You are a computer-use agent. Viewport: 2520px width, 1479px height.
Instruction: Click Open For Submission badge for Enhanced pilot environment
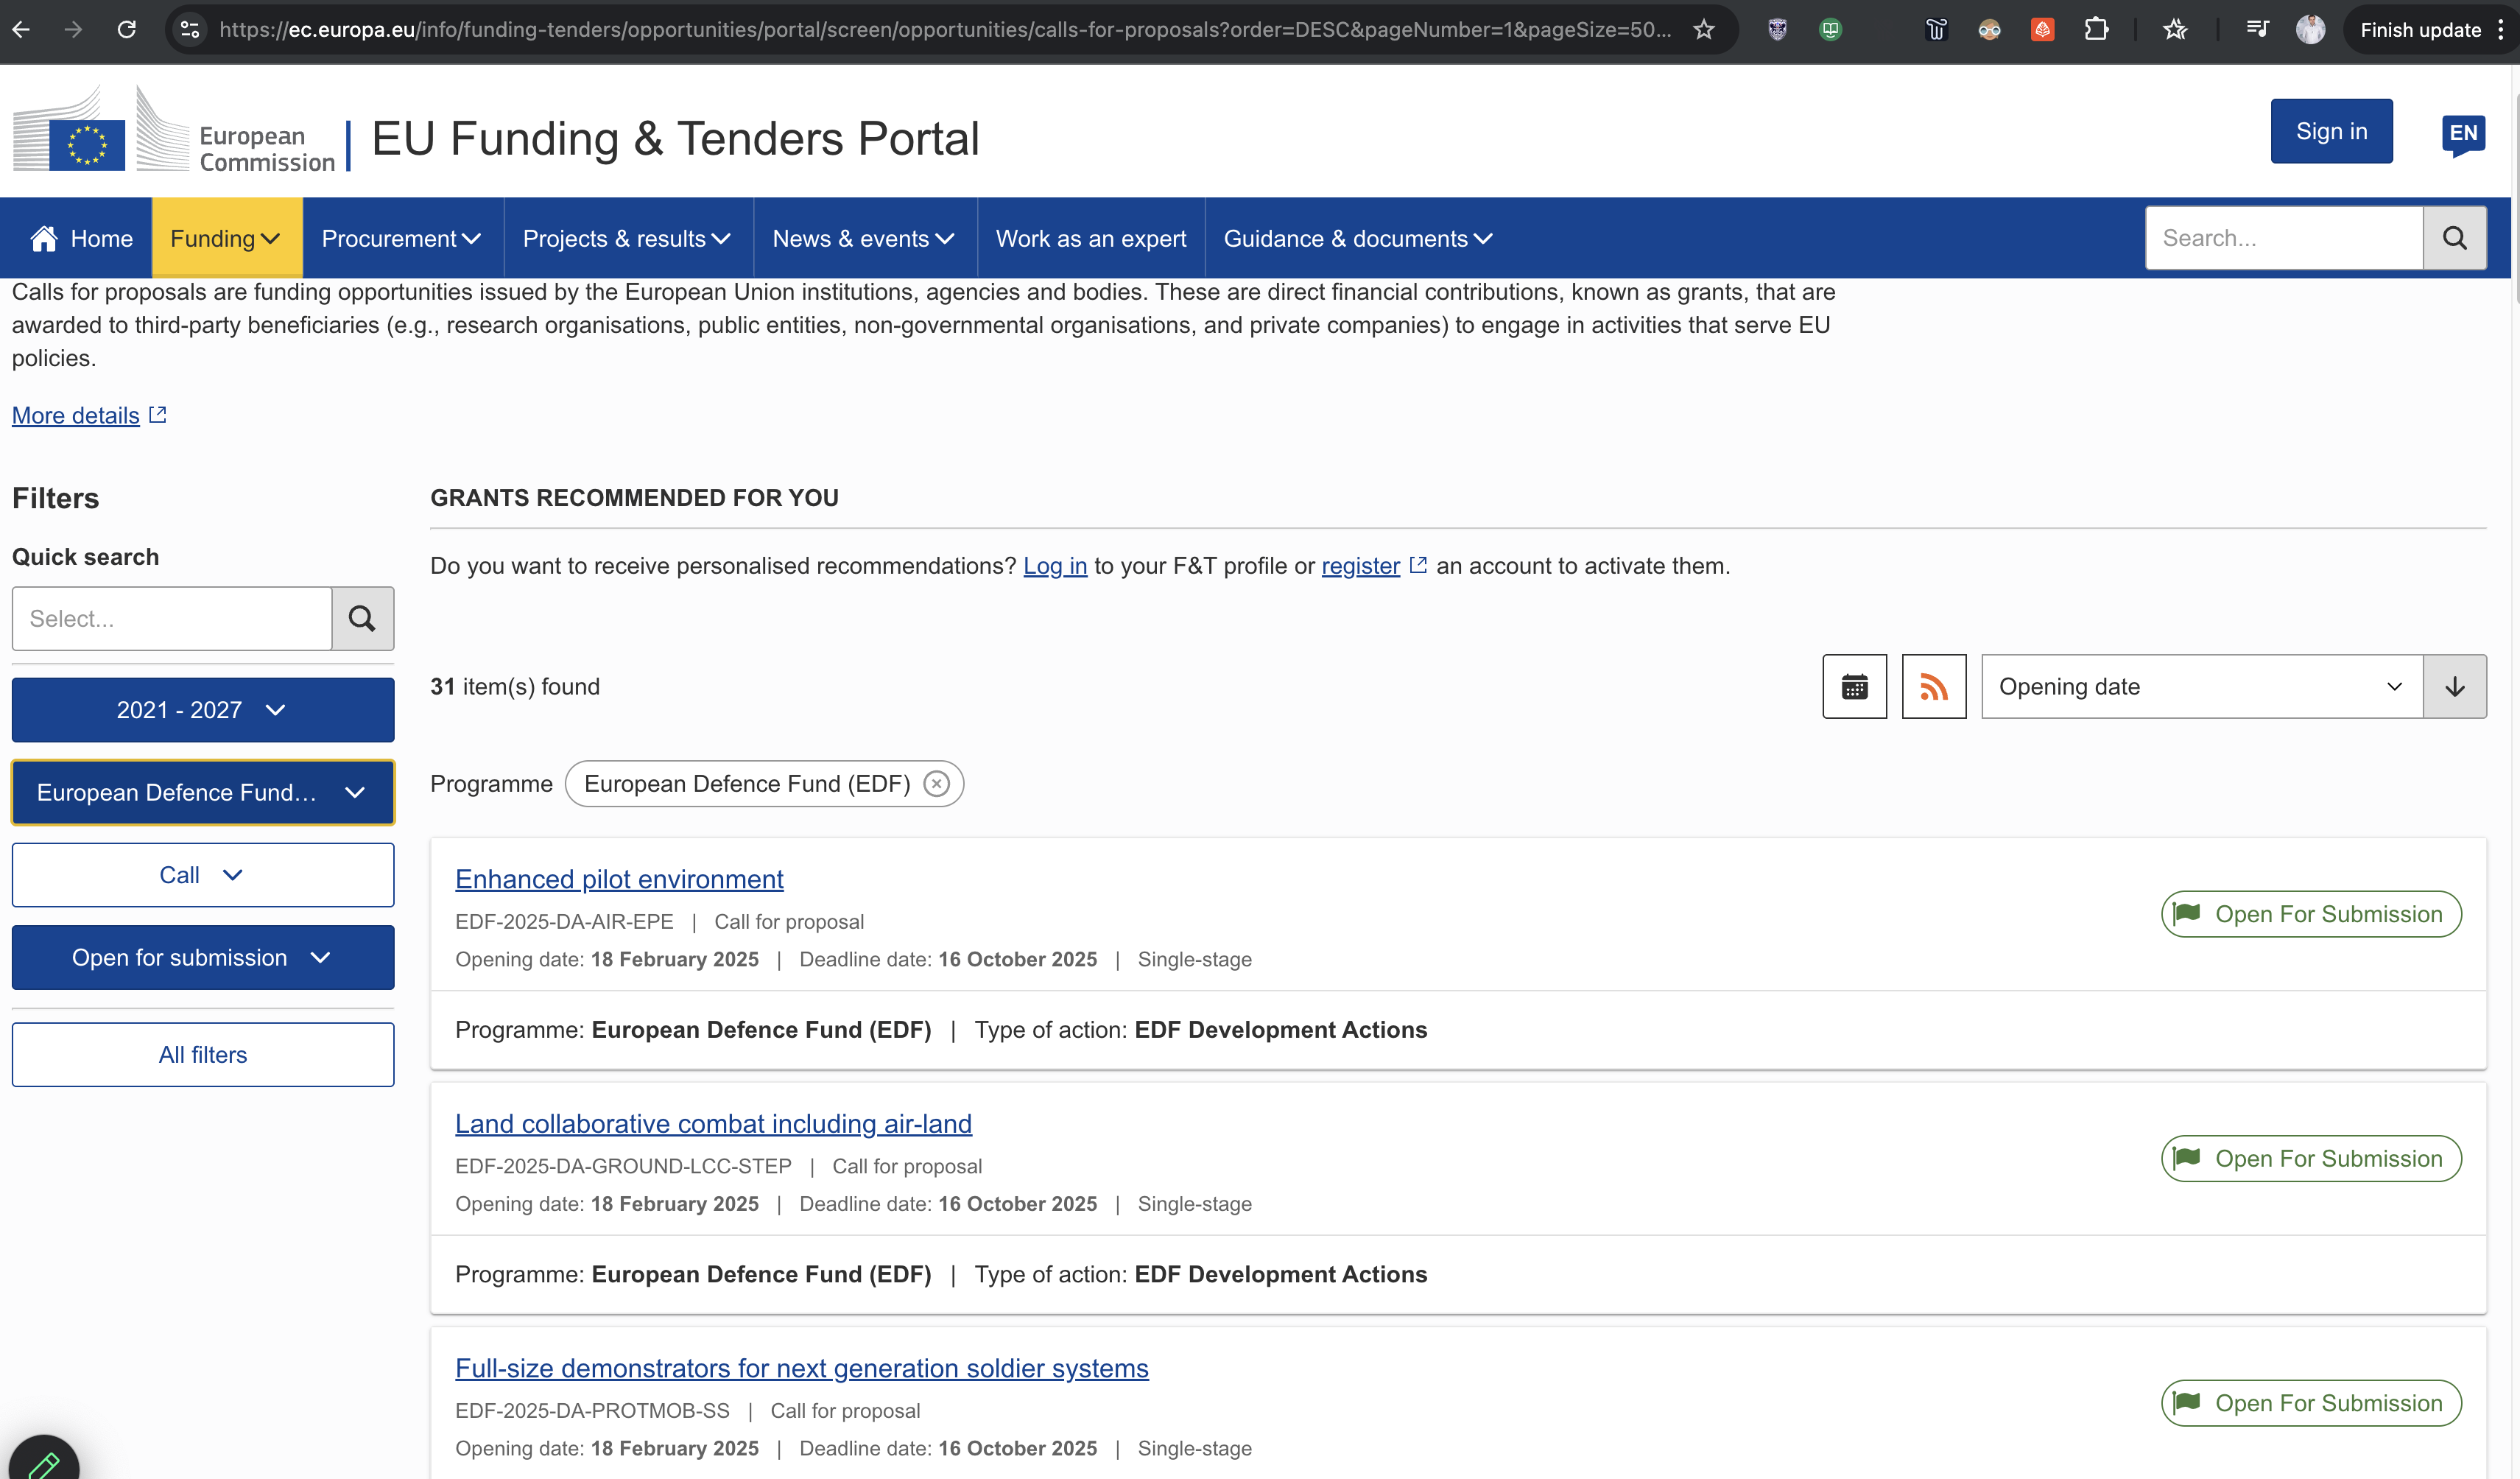point(2311,914)
